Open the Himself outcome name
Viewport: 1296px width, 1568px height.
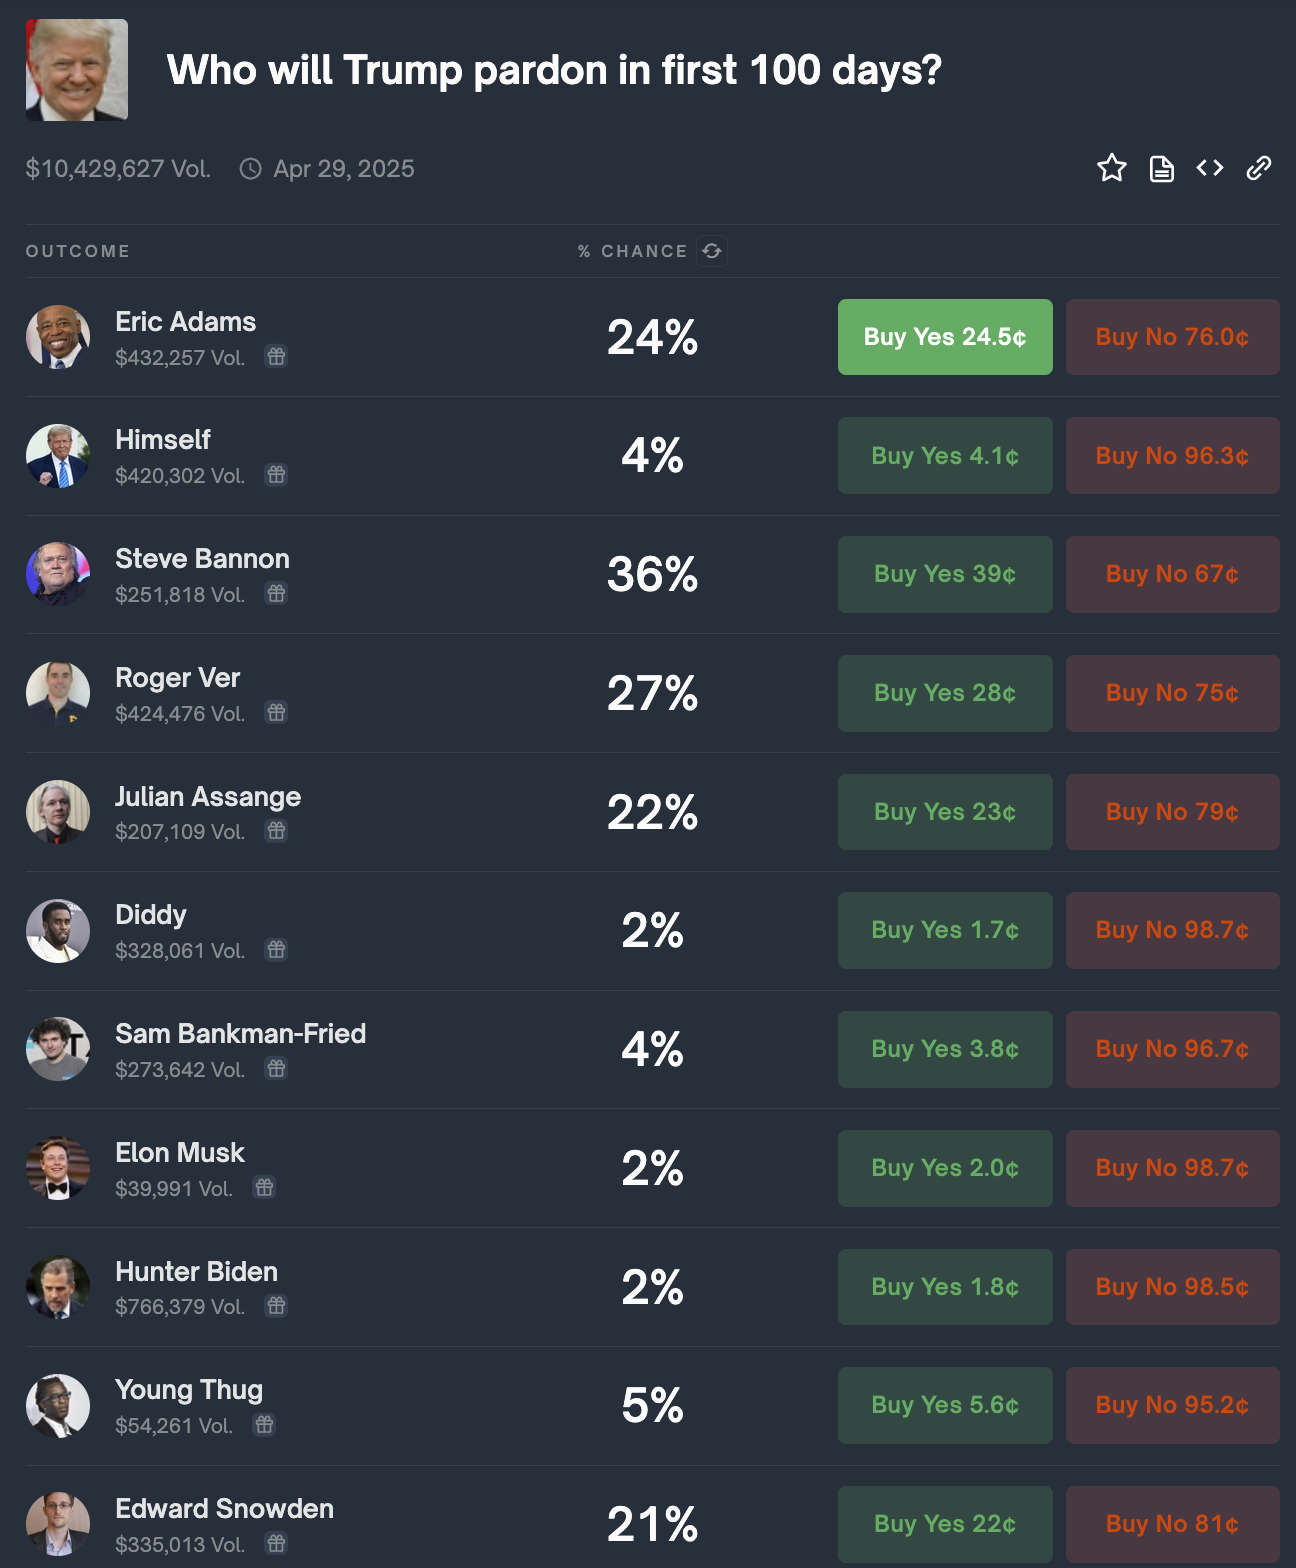click(163, 440)
